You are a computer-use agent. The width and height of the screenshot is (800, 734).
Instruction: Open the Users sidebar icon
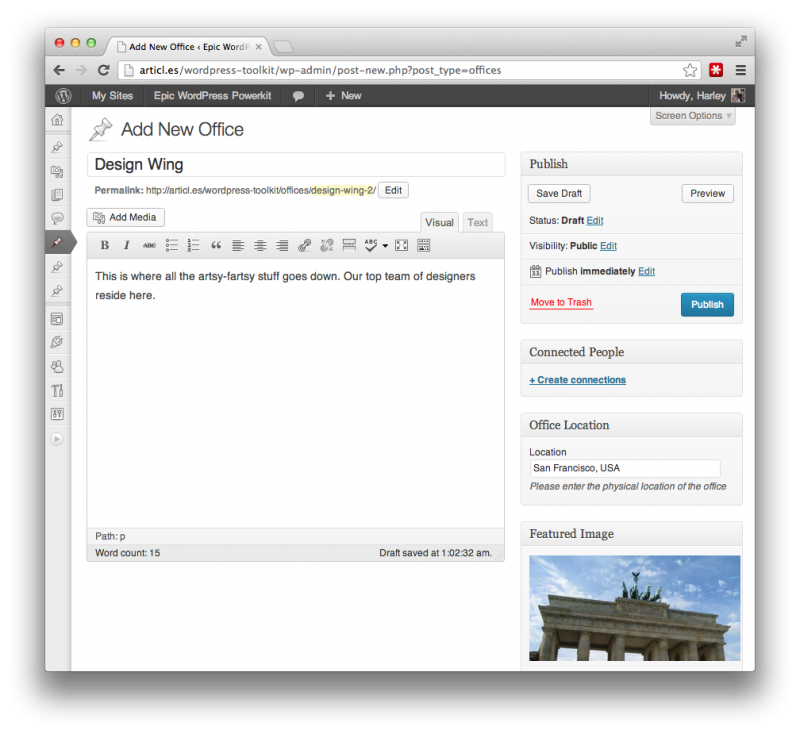coord(57,366)
